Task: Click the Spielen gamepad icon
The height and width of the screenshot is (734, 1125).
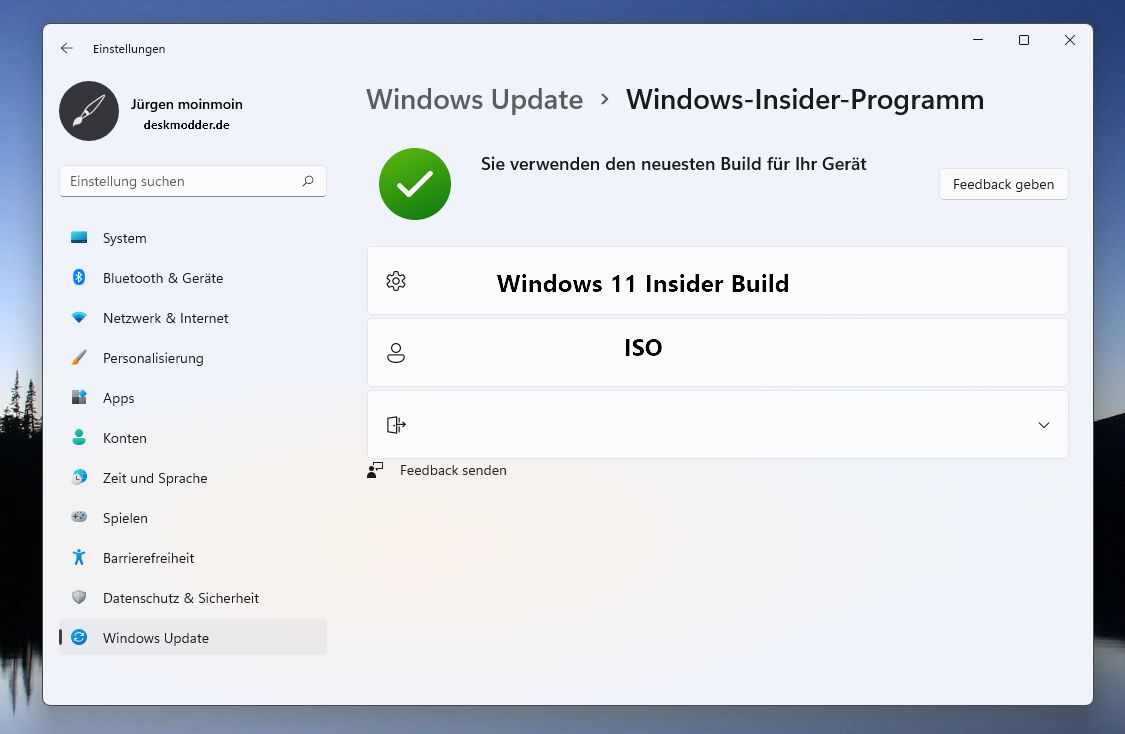Action: coord(79,517)
